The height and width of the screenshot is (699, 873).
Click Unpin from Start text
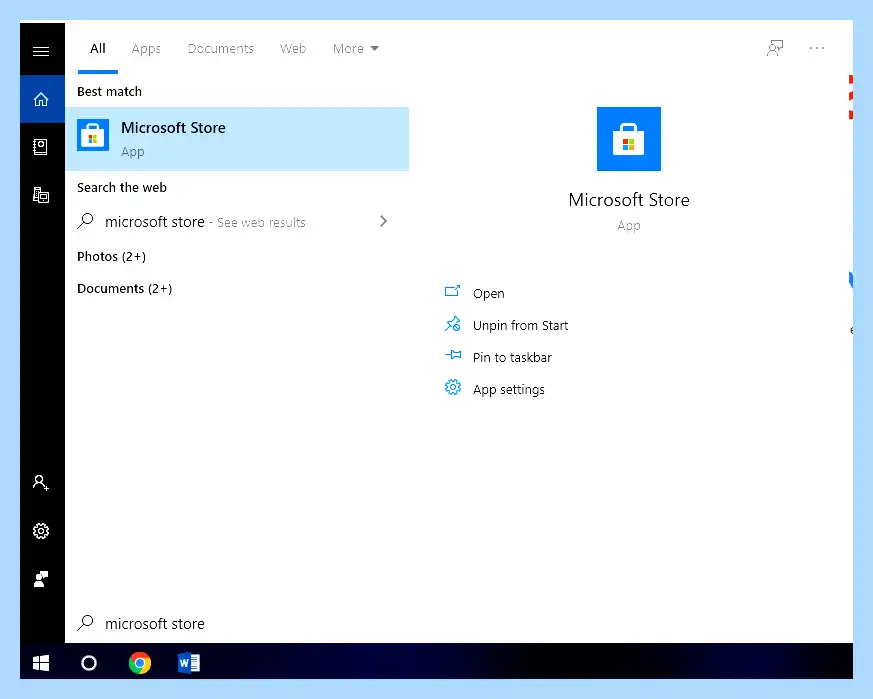point(520,325)
